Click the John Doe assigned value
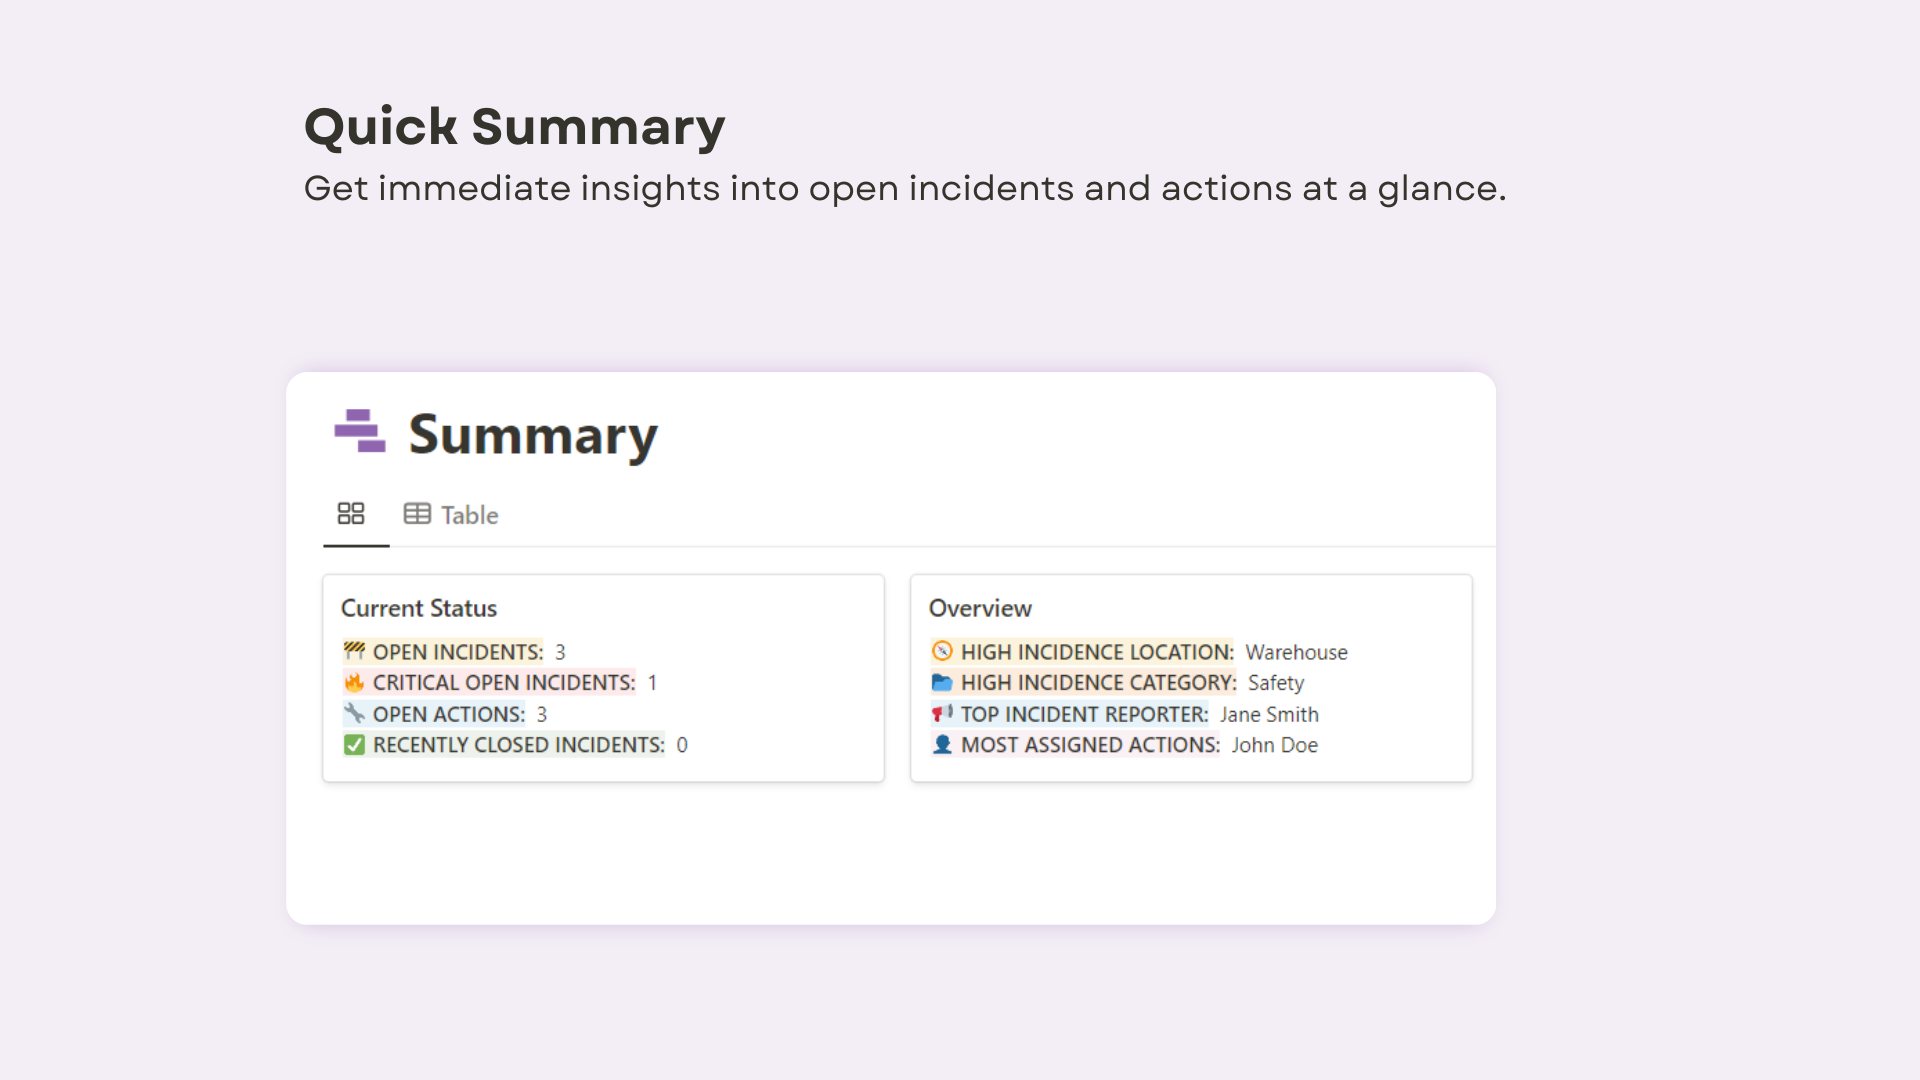The width and height of the screenshot is (1920, 1080). (x=1274, y=745)
